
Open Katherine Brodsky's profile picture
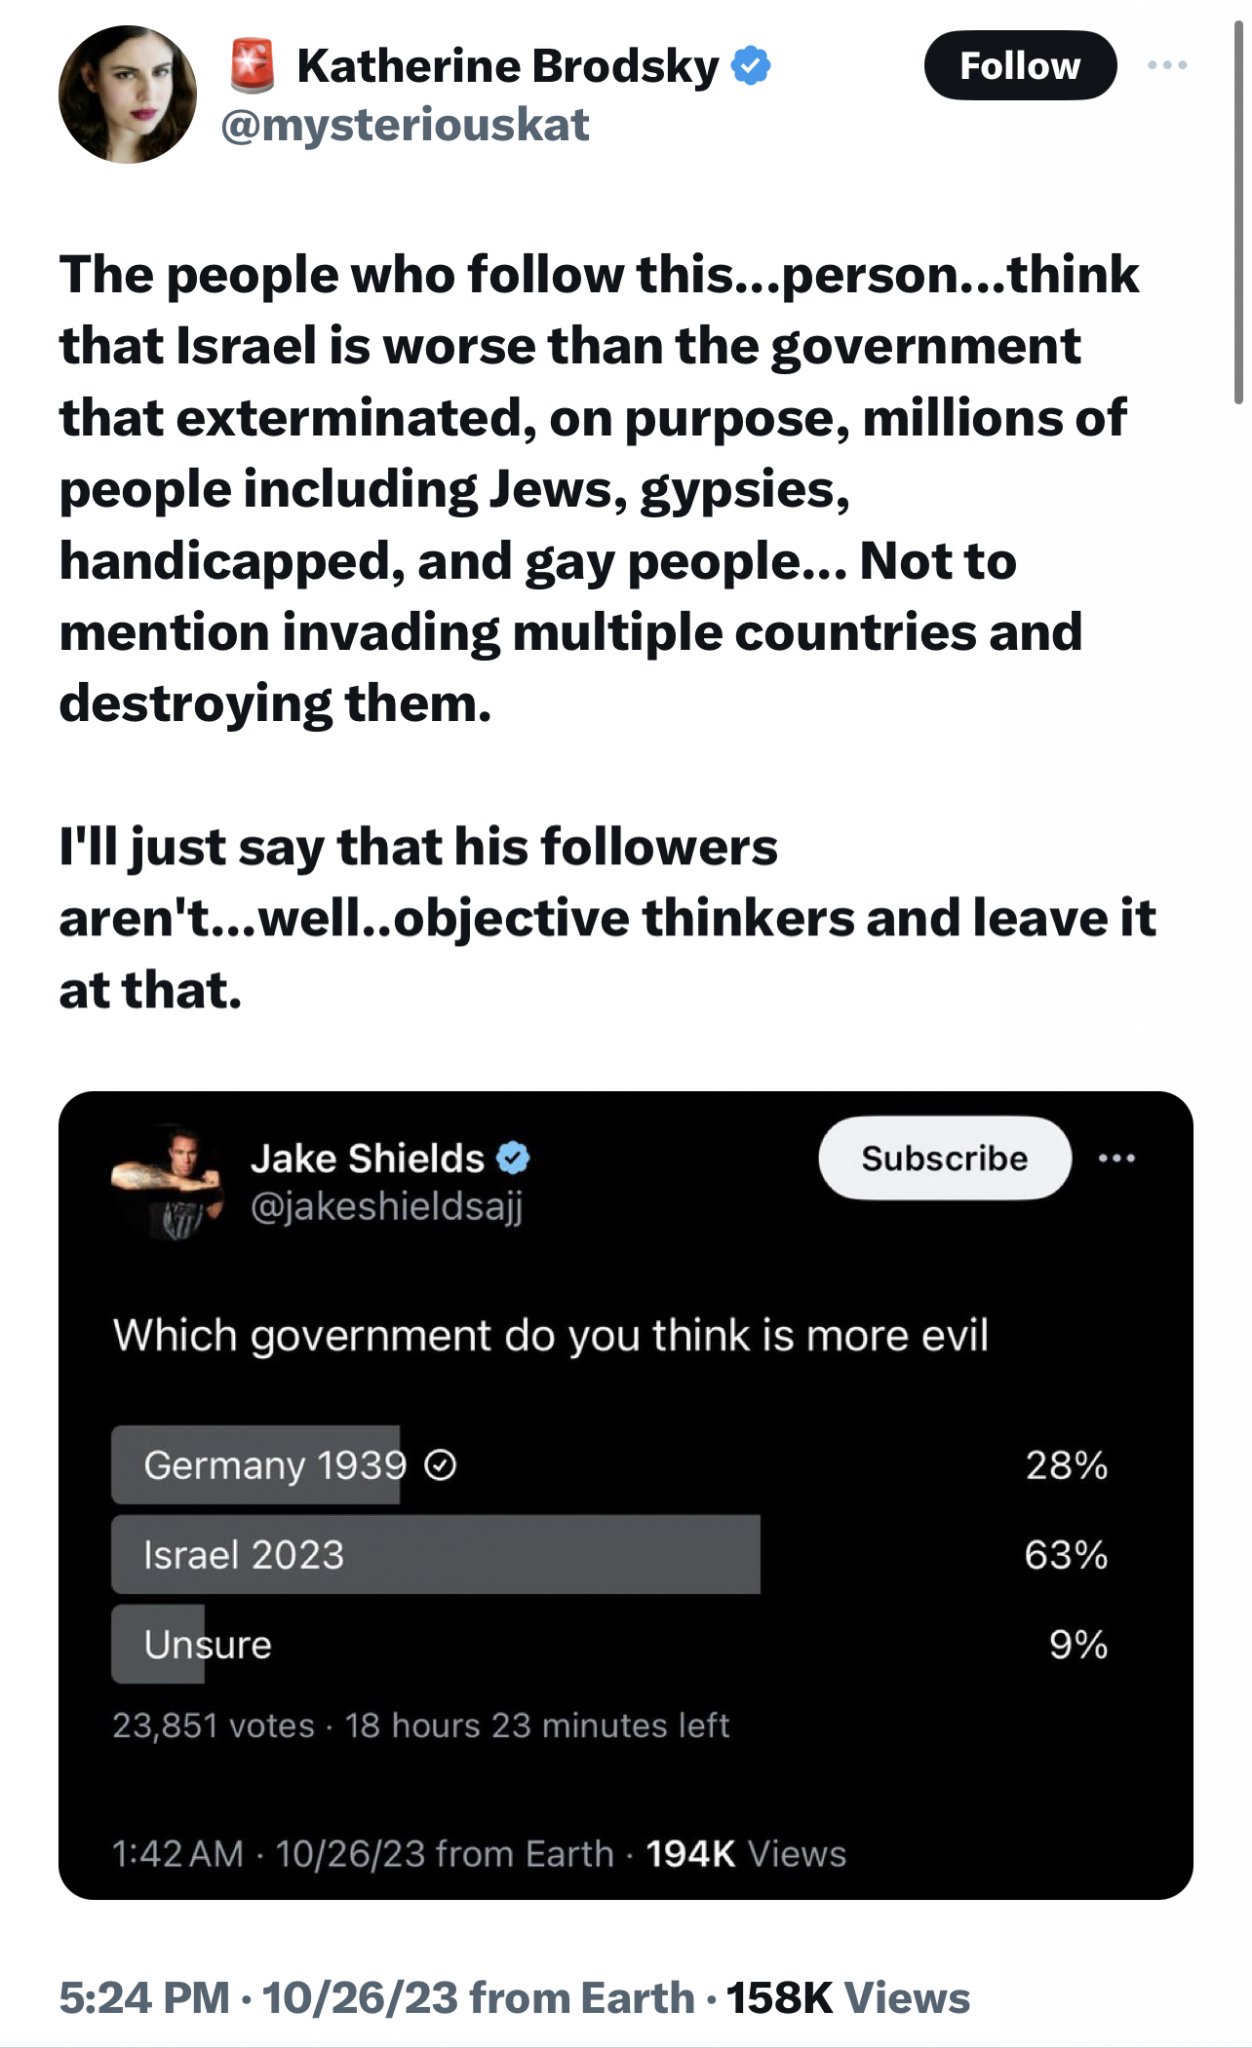(x=127, y=95)
